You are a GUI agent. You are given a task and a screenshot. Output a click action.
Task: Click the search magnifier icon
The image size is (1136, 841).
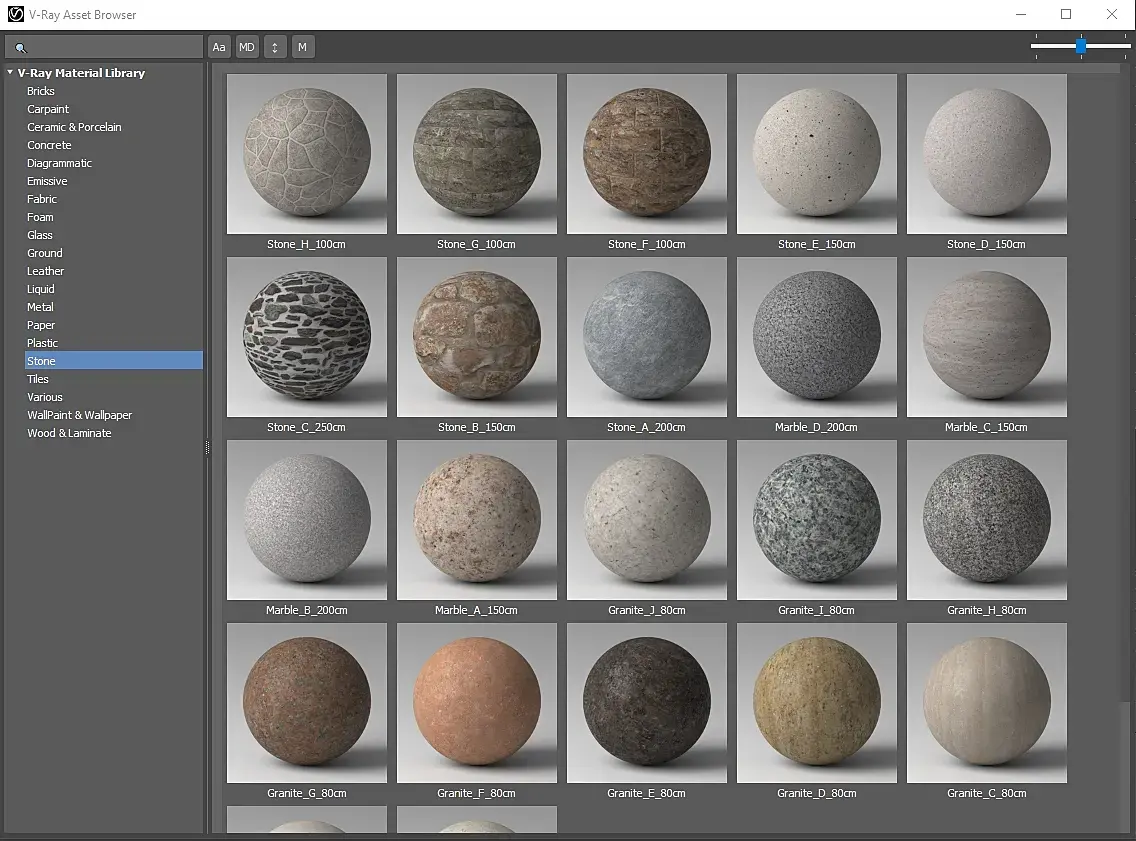21,48
